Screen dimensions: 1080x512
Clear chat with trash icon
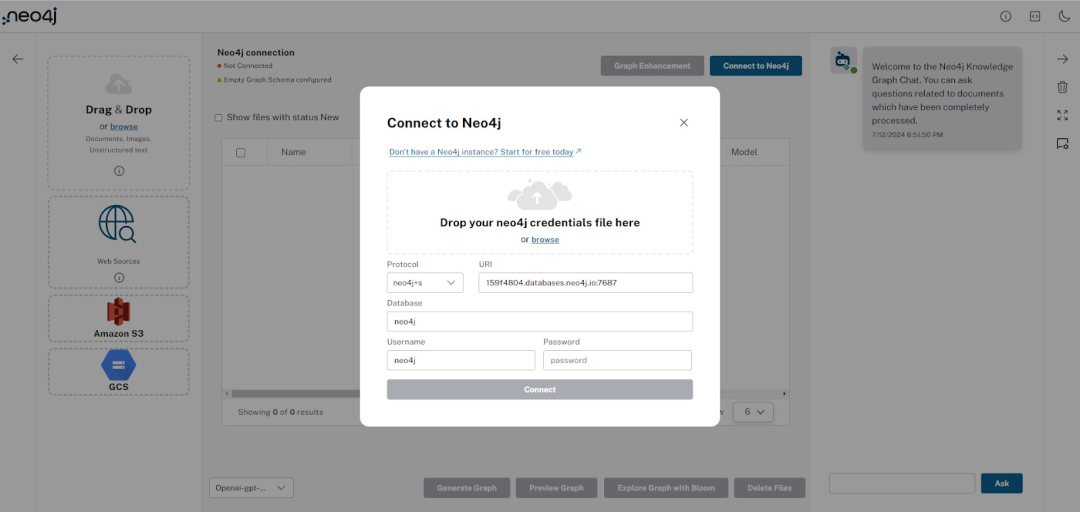[1062, 87]
